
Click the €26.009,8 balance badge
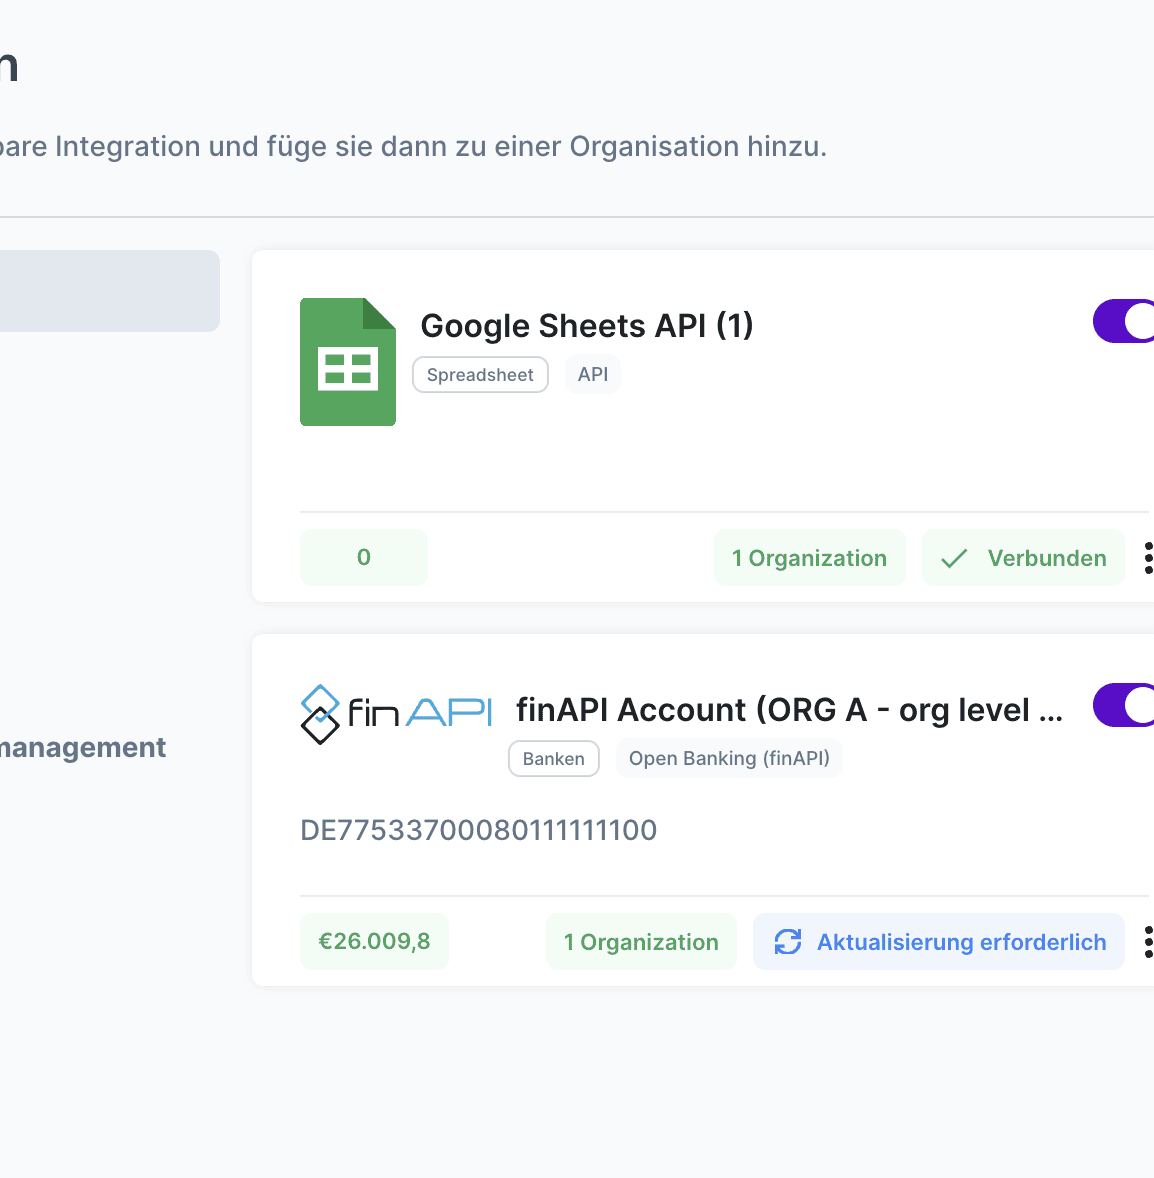tap(374, 942)
